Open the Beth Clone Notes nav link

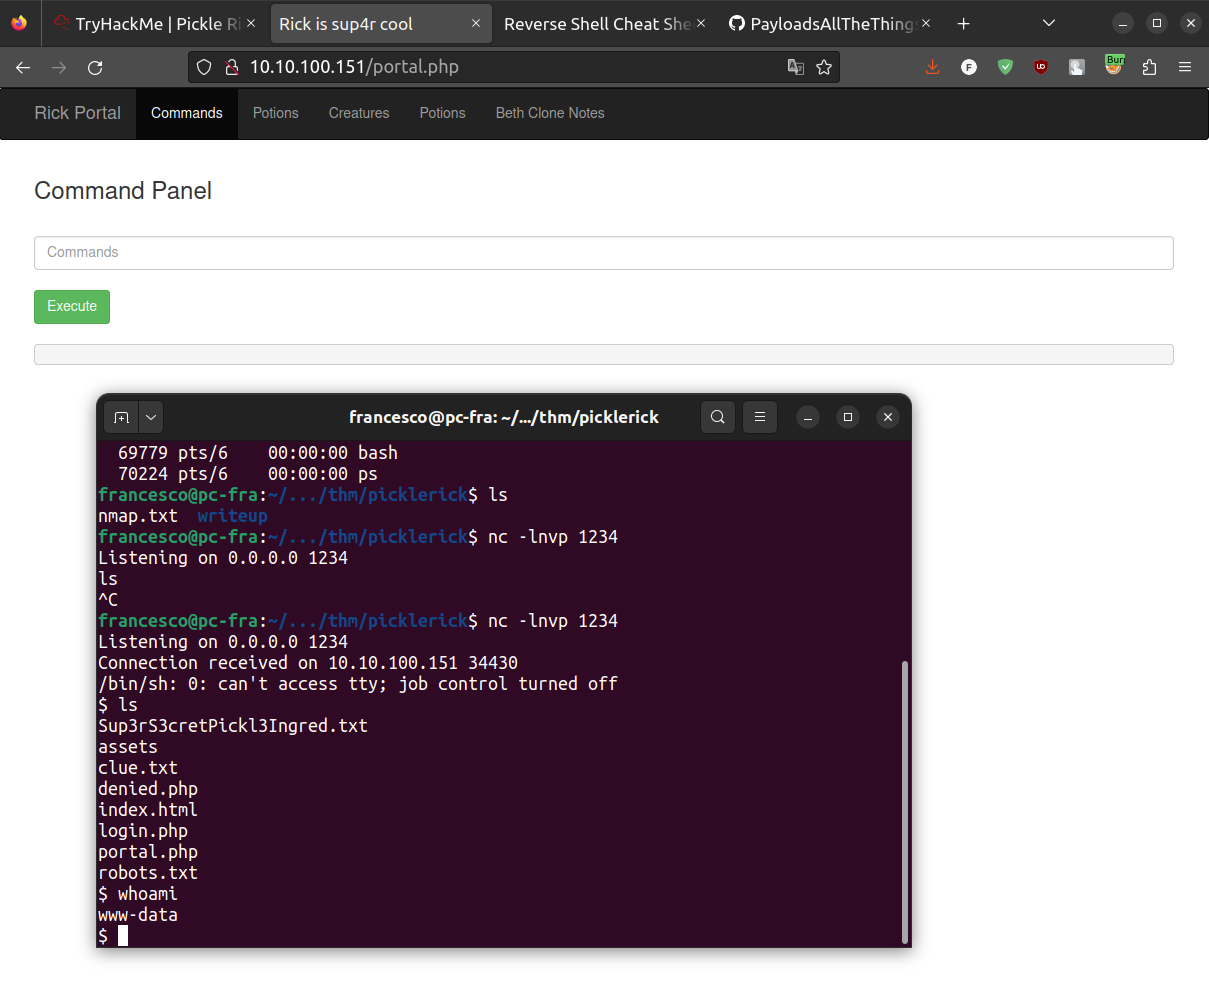(550, 113)
